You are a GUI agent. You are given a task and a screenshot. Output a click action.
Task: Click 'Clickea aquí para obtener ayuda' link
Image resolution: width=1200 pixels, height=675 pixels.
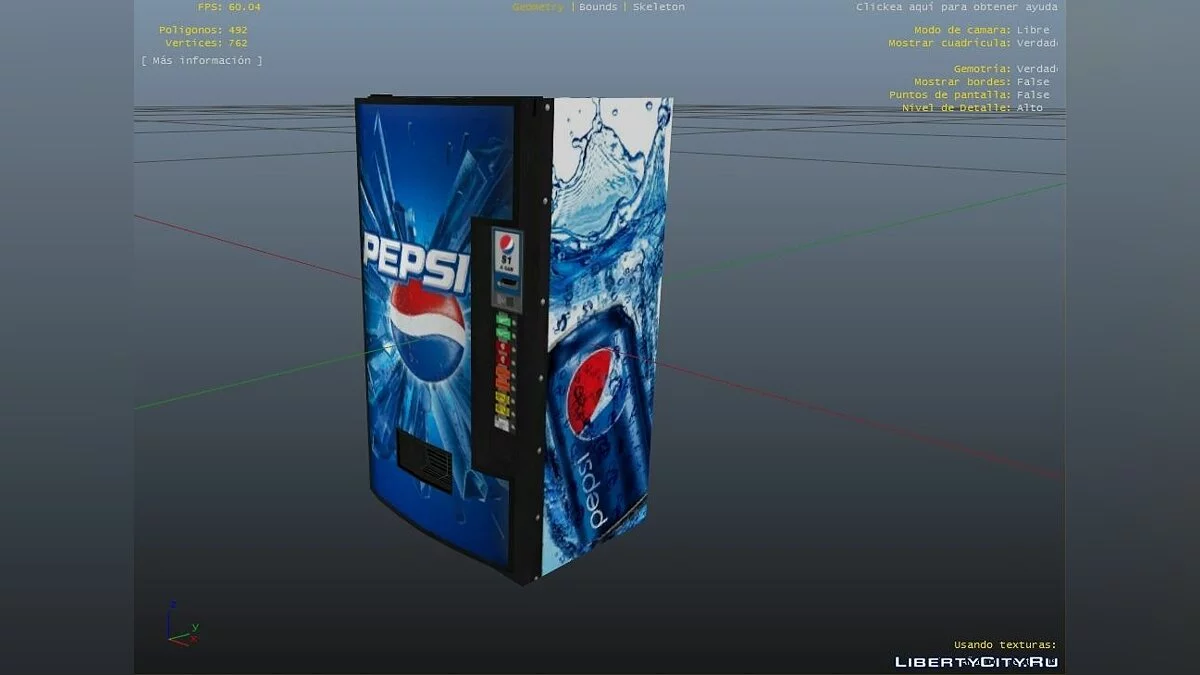(956, 7)
